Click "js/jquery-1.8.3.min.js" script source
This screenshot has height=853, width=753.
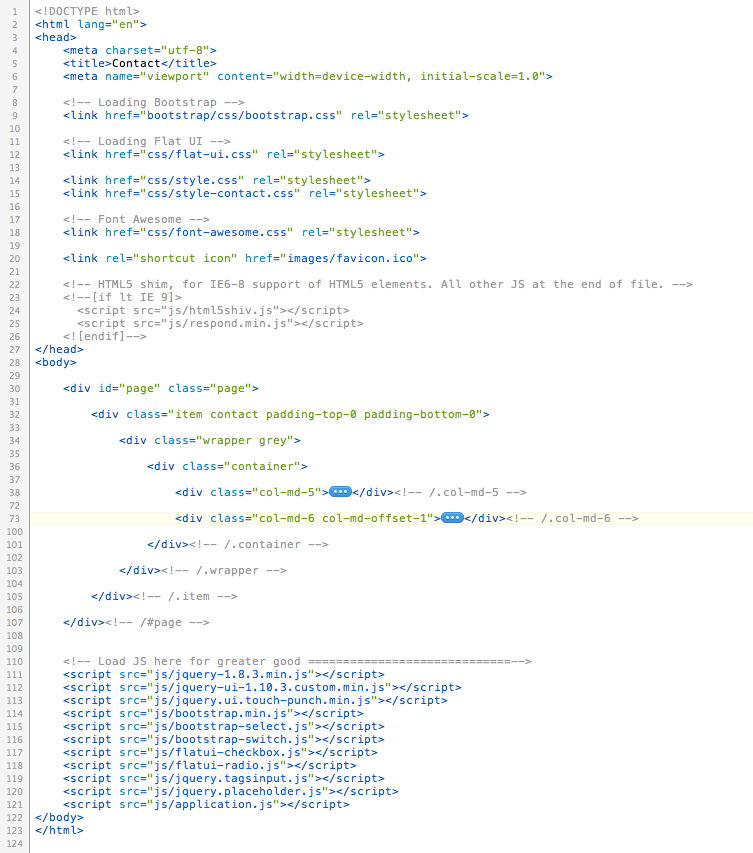click(x=231, y=675)
